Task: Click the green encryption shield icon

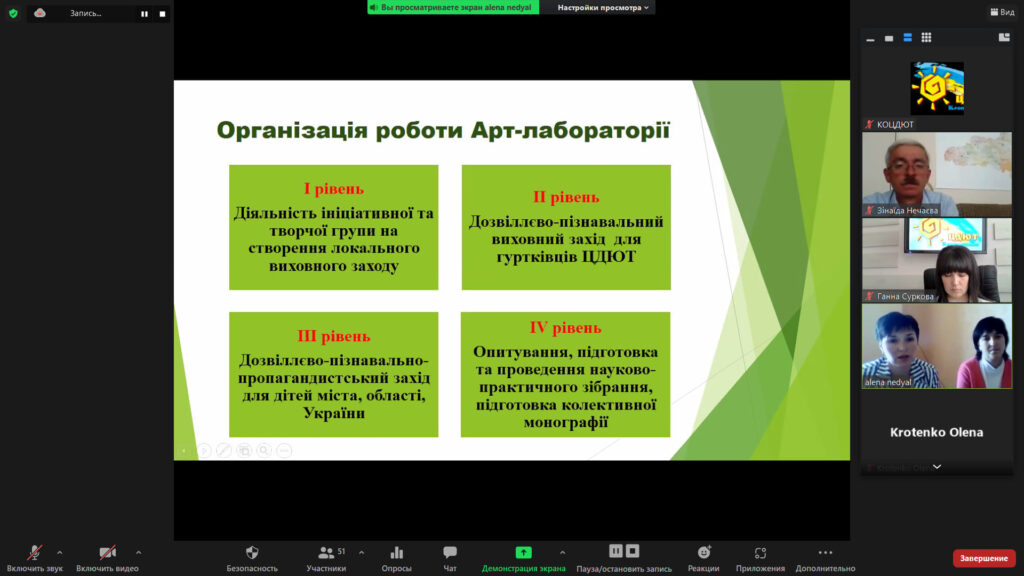Action: pyautogui.click(x=13, y=13)
